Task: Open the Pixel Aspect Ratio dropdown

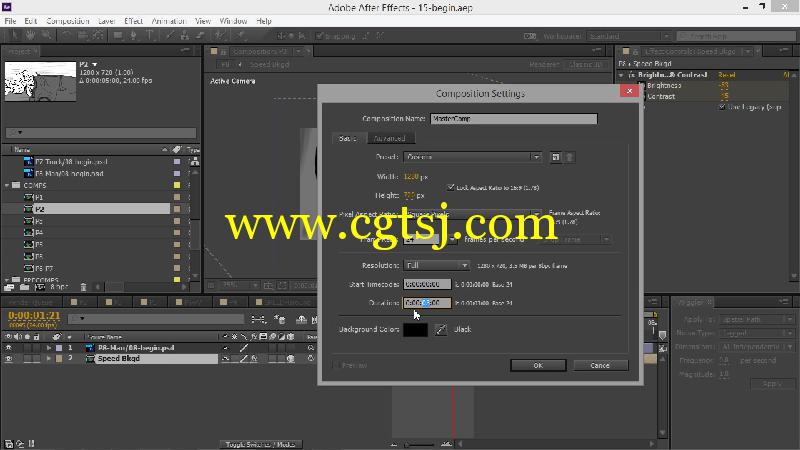Action: pos(472,214)
